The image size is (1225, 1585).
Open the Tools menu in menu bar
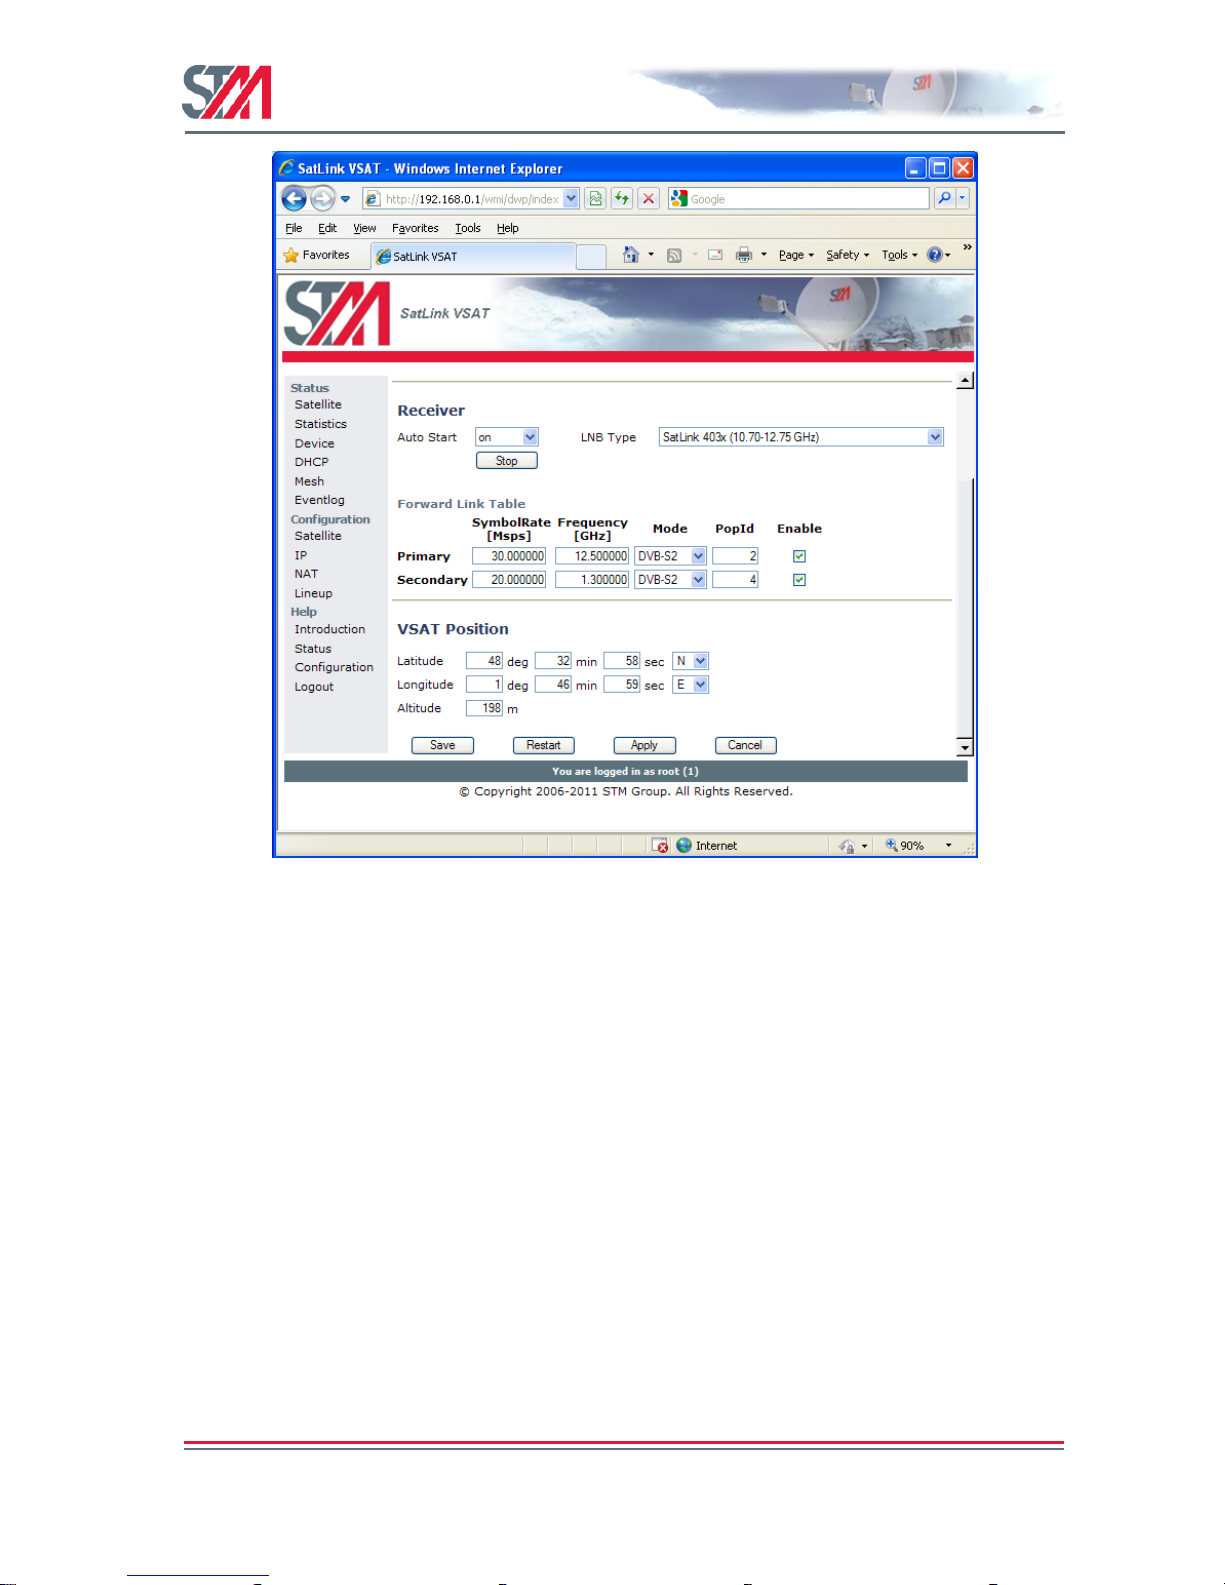[468, 228]
